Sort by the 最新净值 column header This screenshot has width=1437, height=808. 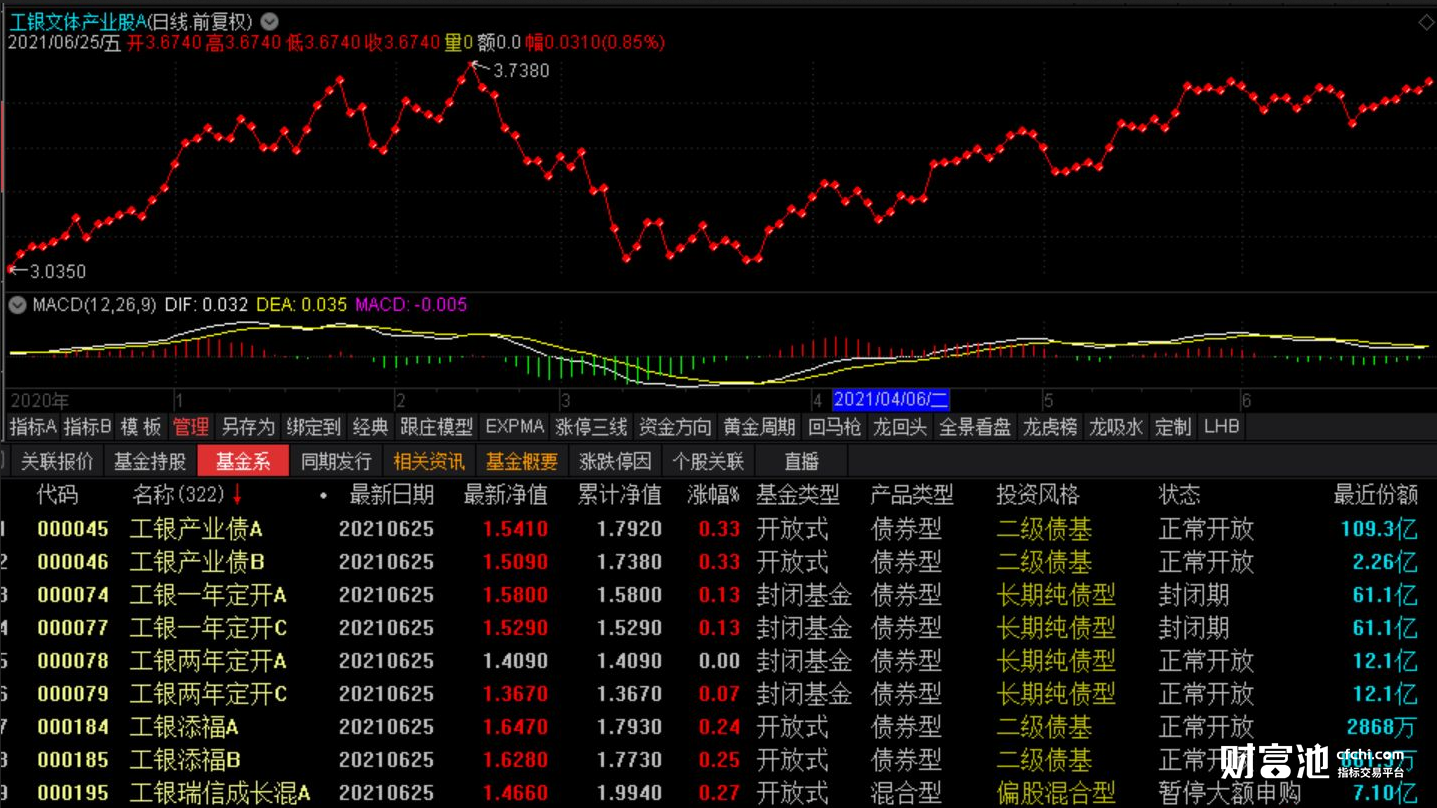click(506, 495)
